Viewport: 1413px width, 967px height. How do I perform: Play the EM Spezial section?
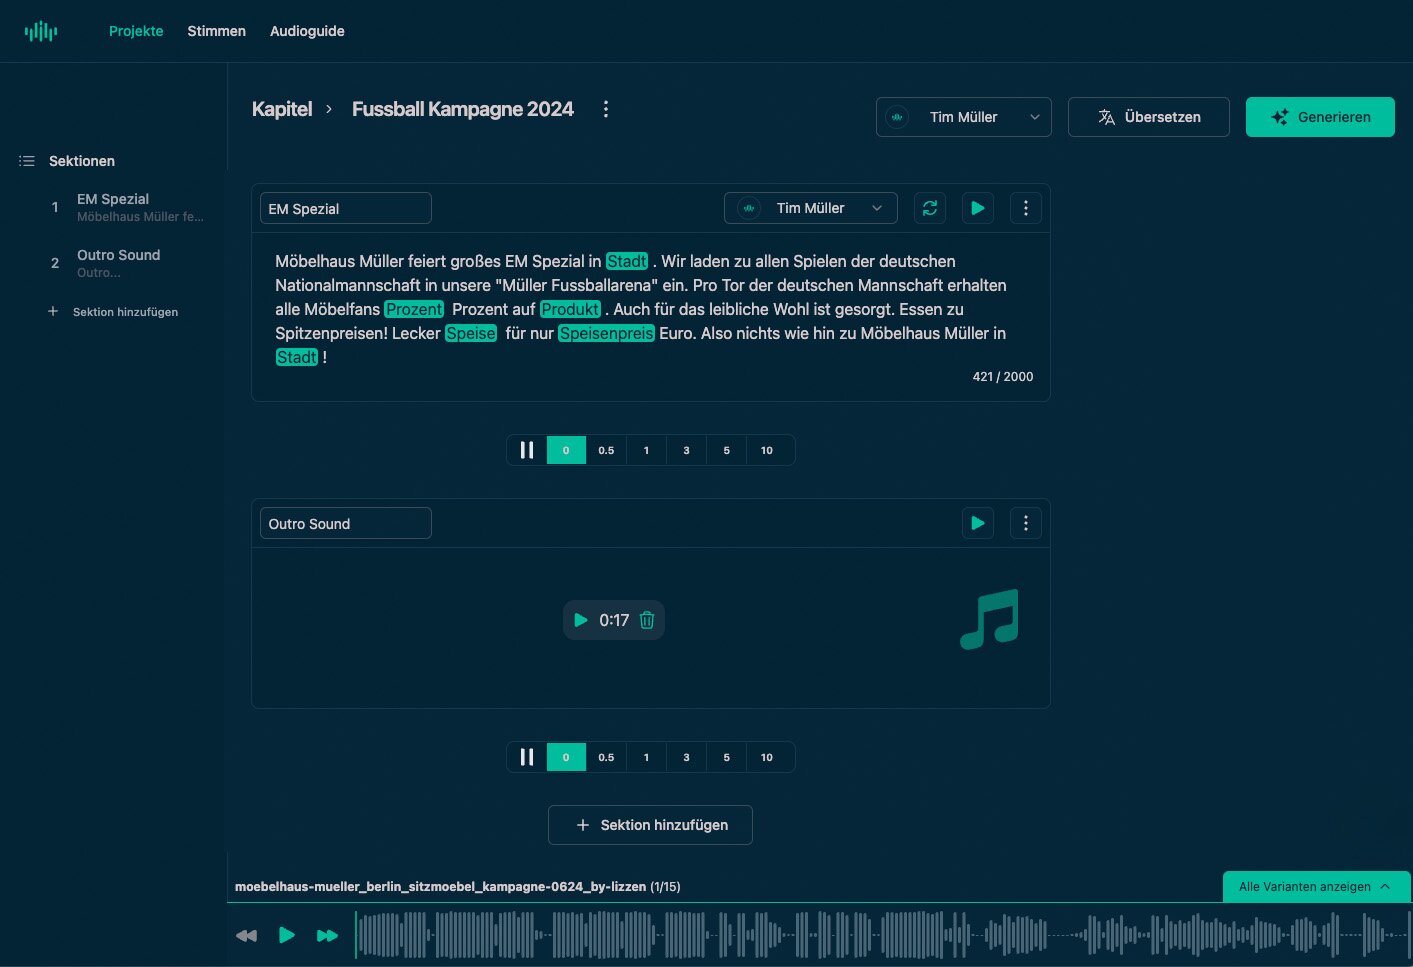point(978,208)
